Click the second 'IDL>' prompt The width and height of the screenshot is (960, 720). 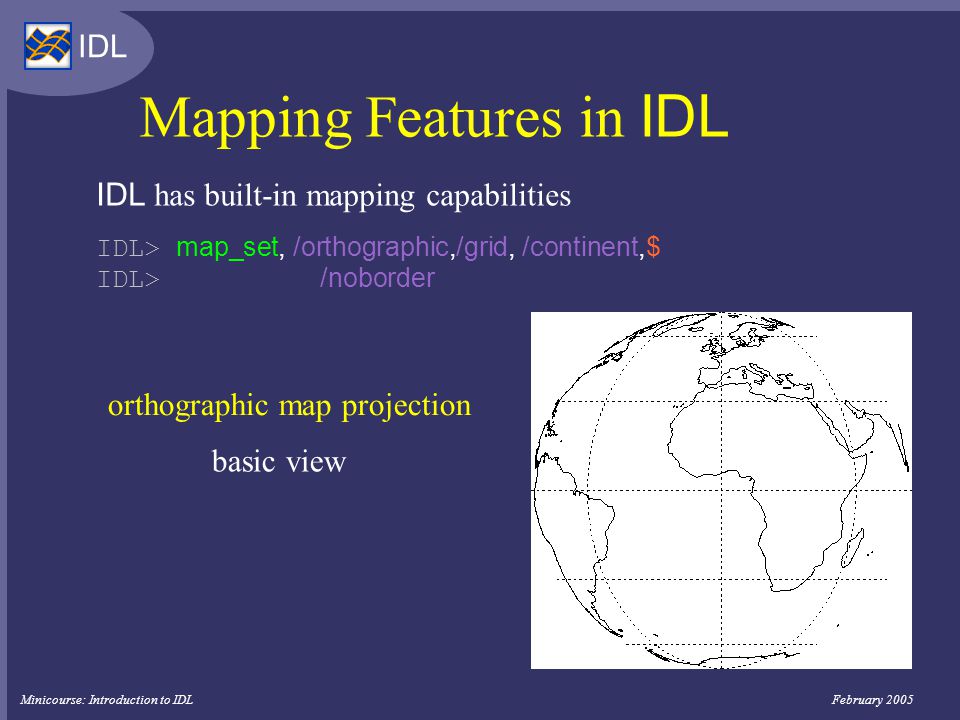(x=129, y=279)
